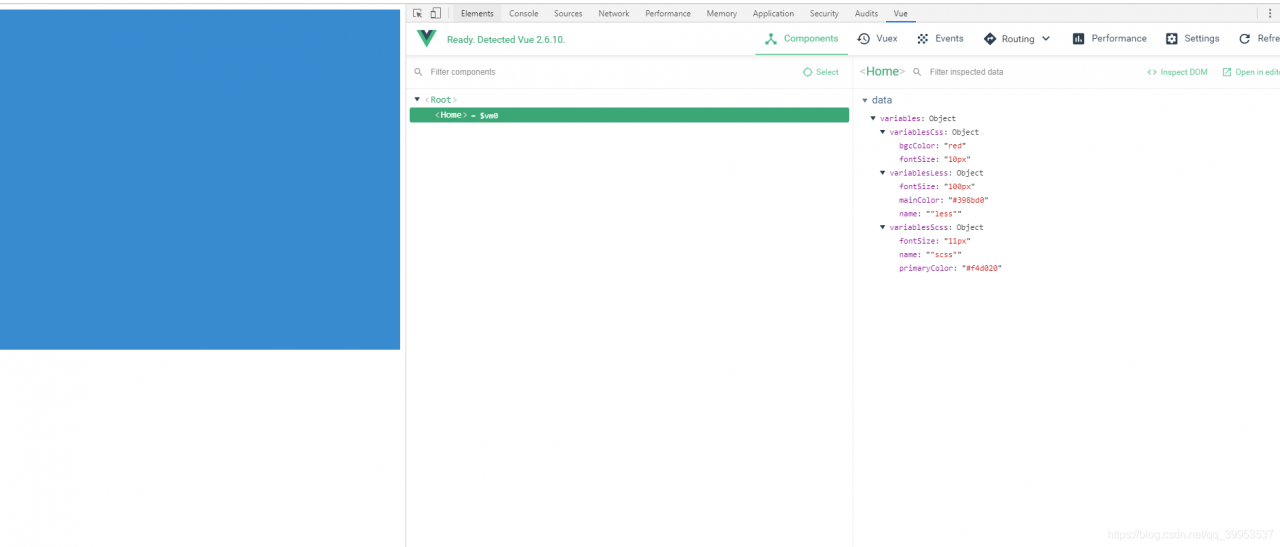The height and width of the screenshot is (547, 1280).
Task: Collapse the variablesCss object
Action: pos(883,132)
